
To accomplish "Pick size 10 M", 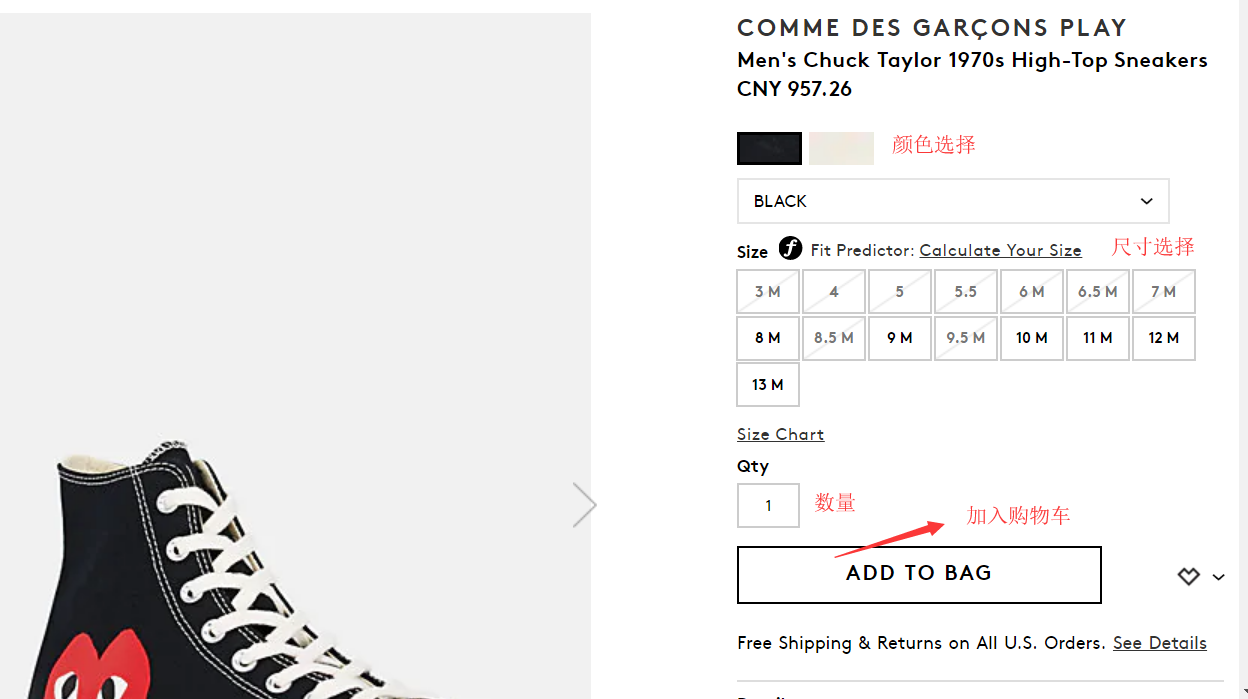I will pyautogui.click(x=1031, y=338).
